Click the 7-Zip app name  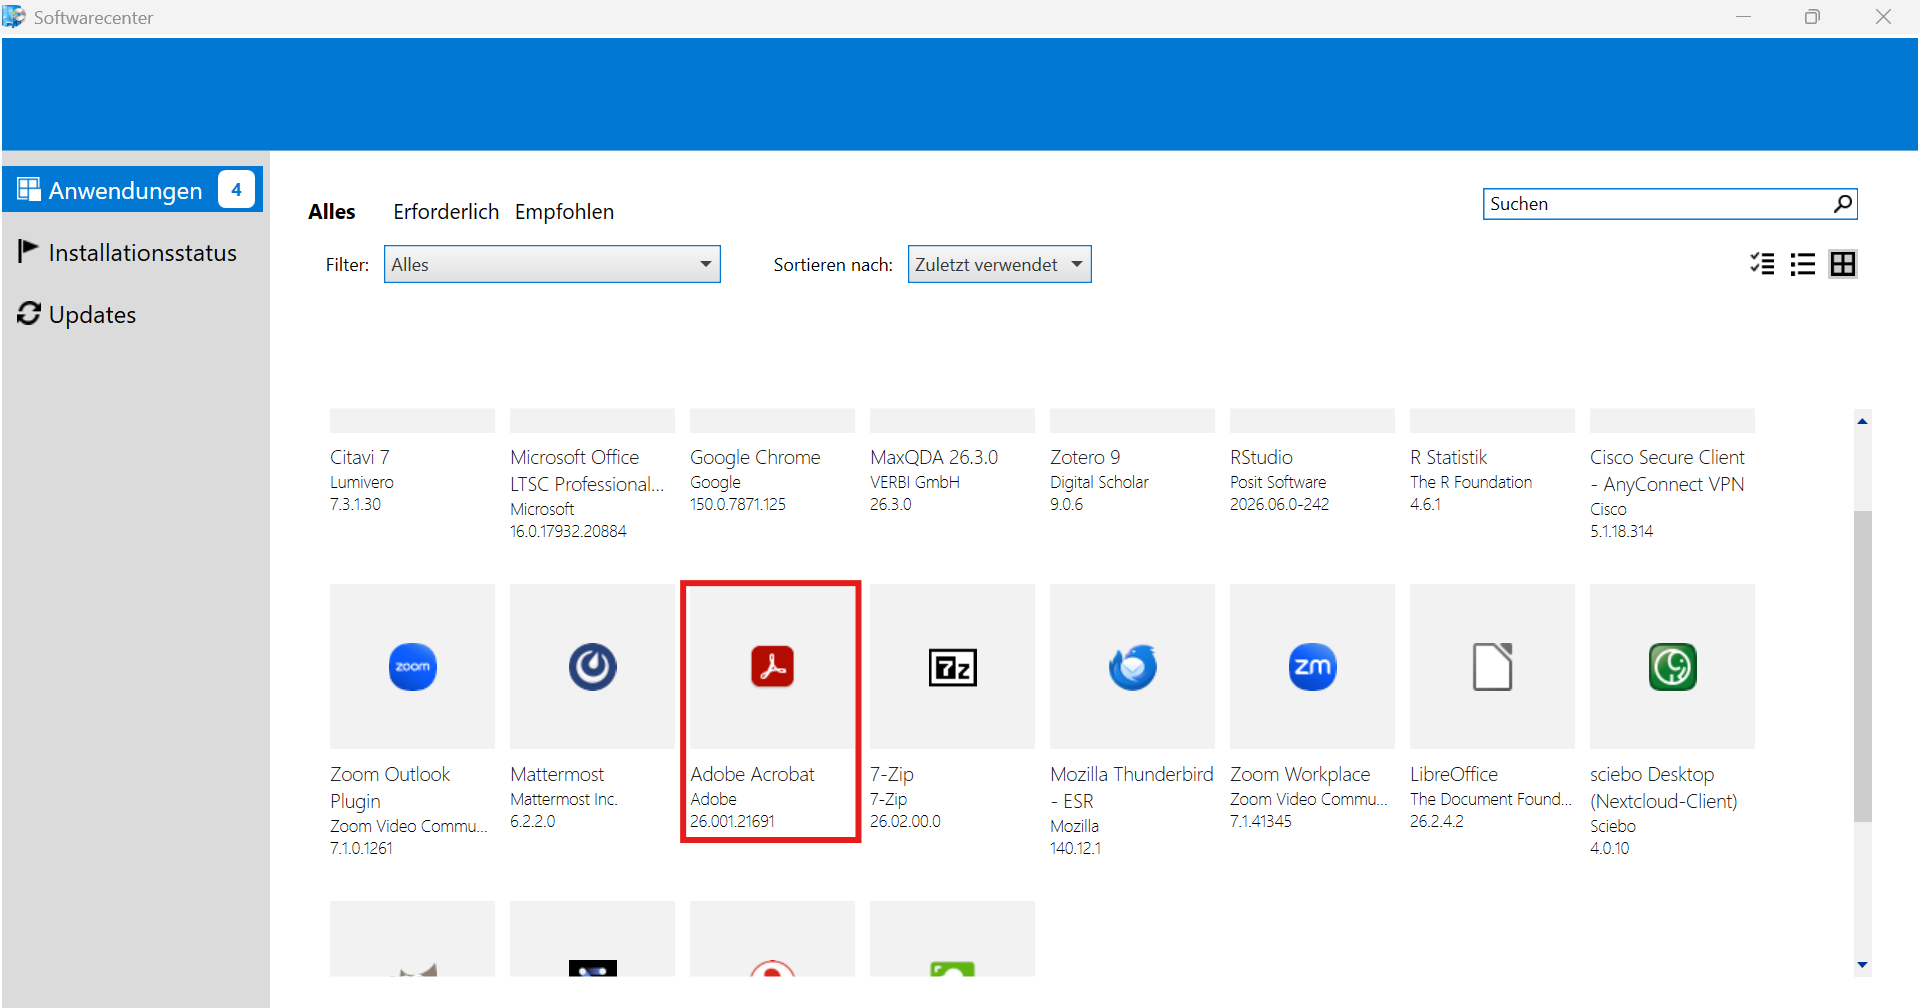(x=892, y=774)
